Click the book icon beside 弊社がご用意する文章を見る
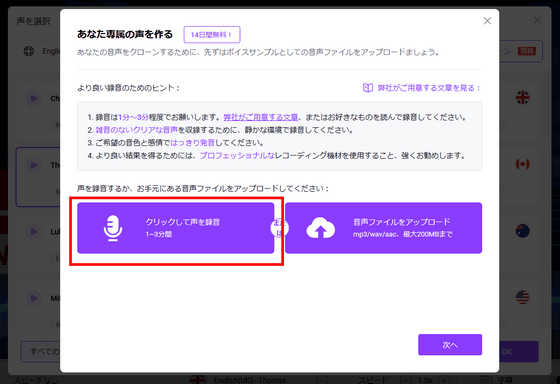 (x=368, y=88)
